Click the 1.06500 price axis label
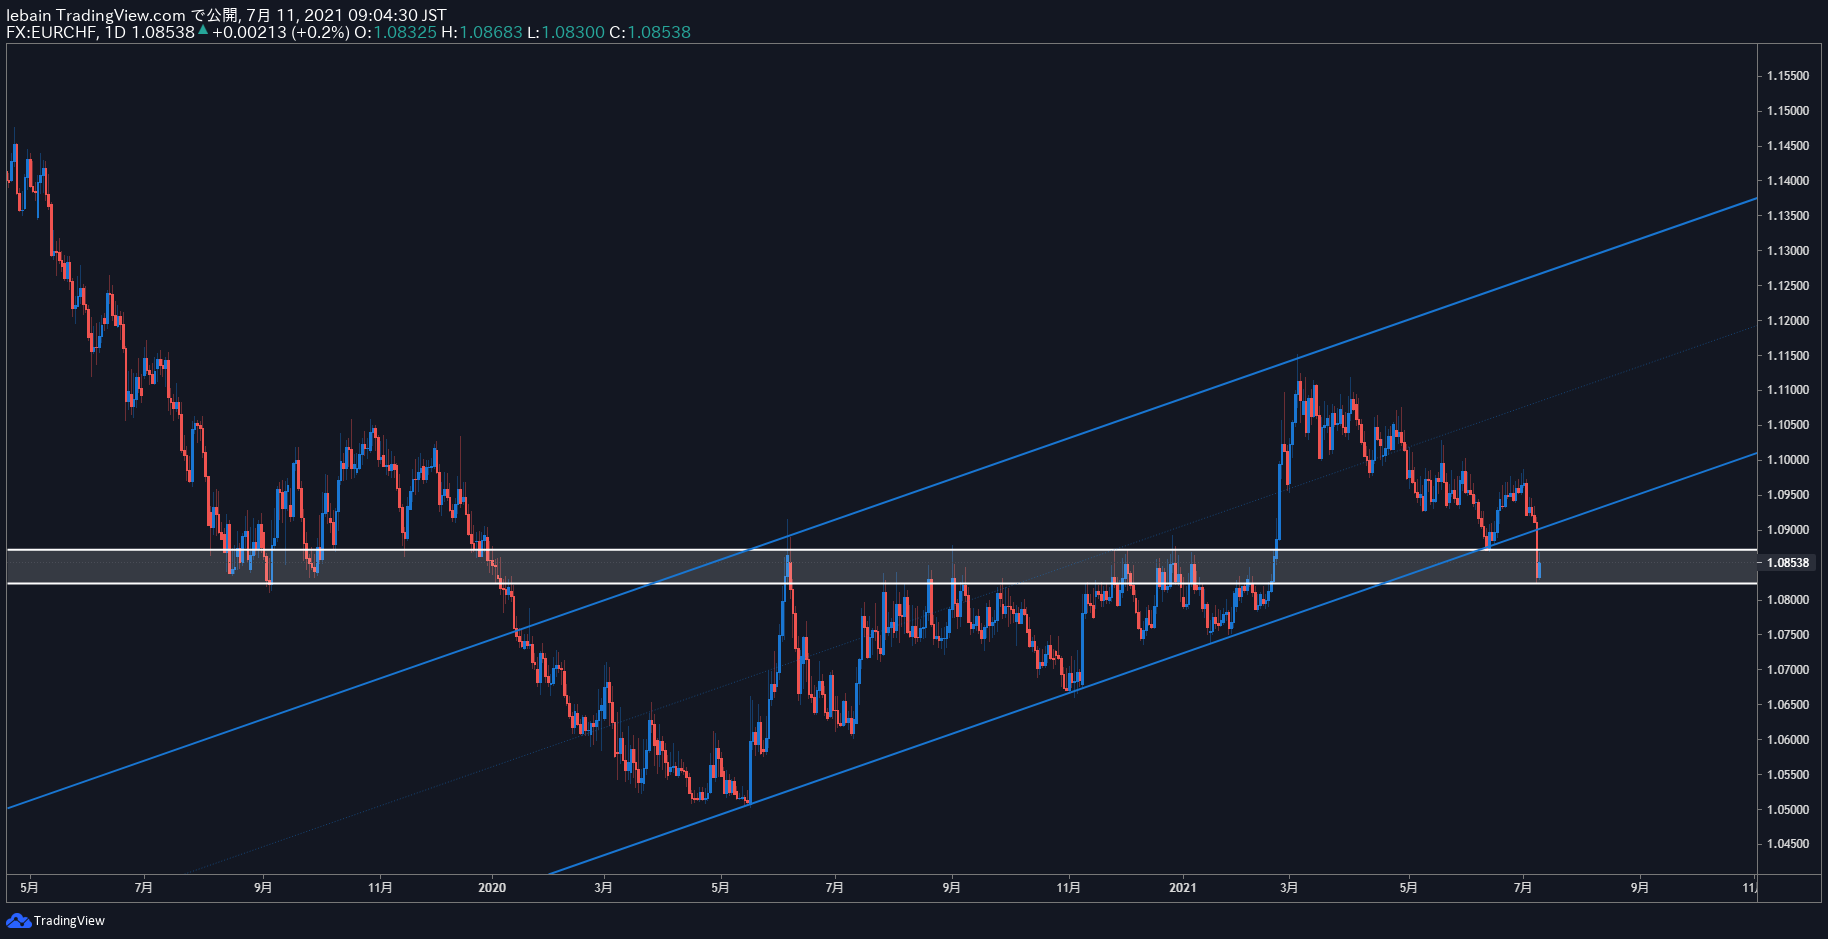 pyautogui.click(x=1788, y=705)
